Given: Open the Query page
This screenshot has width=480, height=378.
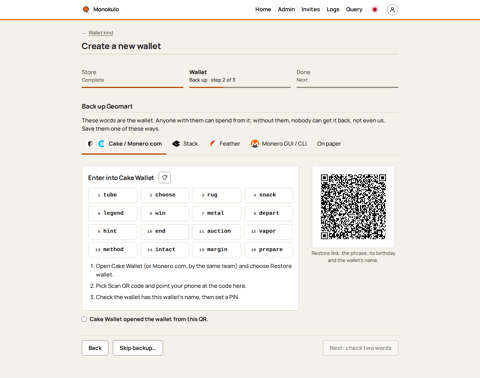Looking at the screenshot, I should click(354, 9).
